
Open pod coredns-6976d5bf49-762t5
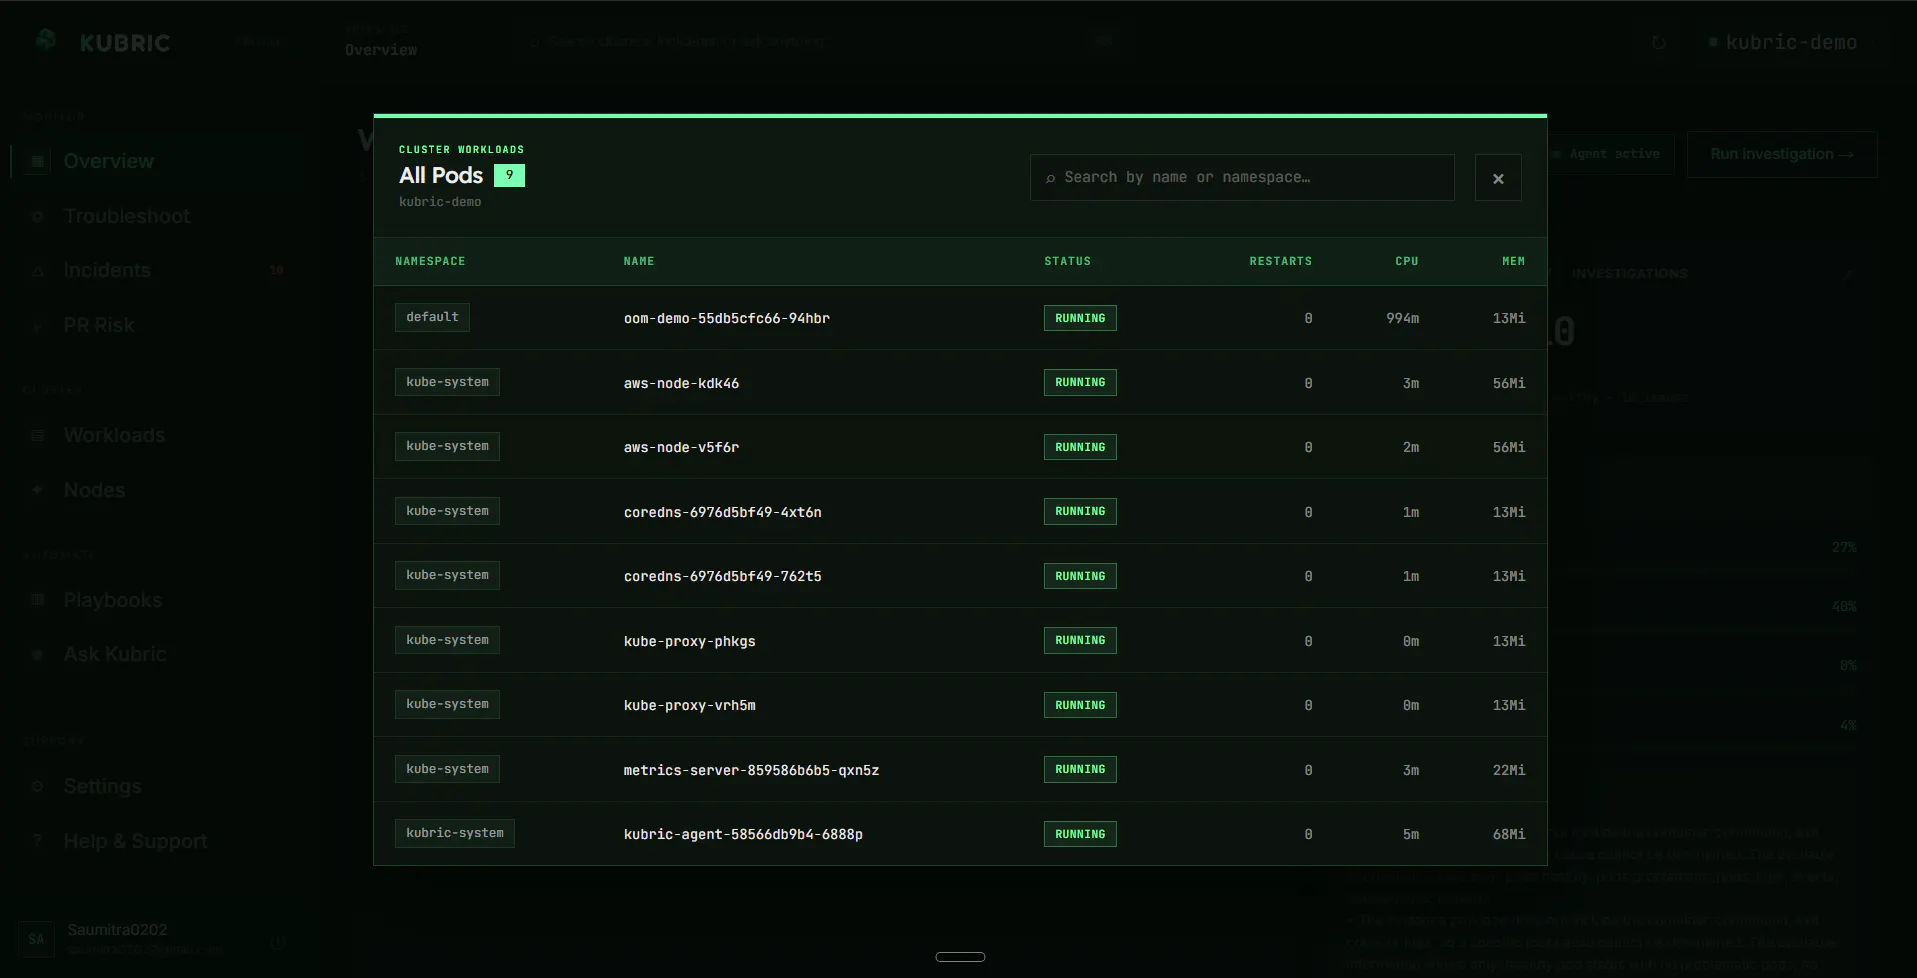[x=722, y=576]
